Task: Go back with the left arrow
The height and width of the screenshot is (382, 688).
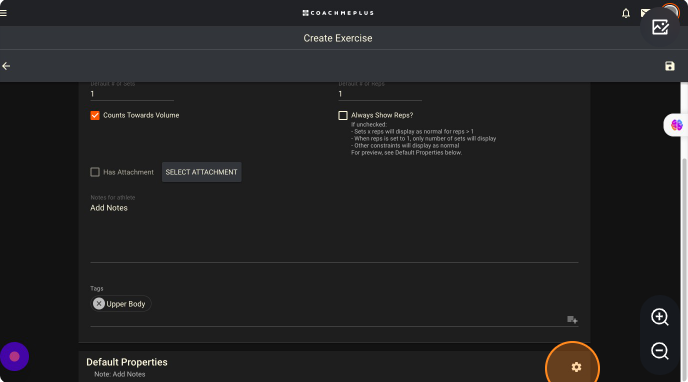Action: (6, 66)
